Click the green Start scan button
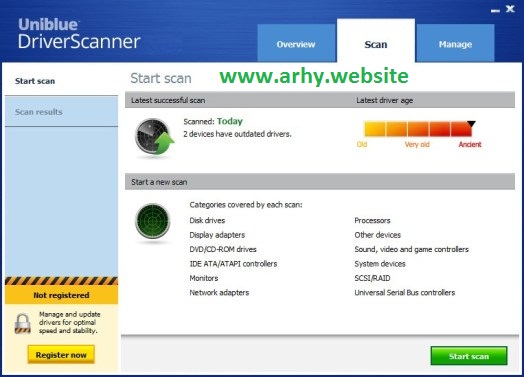The height and width of the screenshot is (377, 524). coord(469,356)
